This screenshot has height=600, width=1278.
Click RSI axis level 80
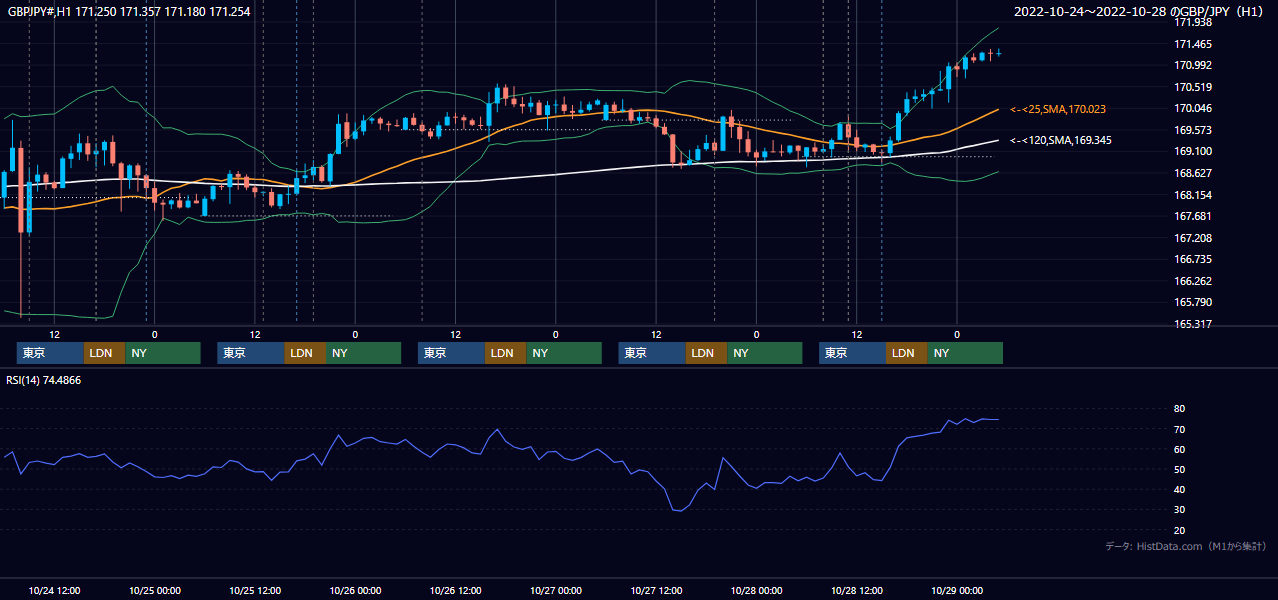(x=1180, y=409)
